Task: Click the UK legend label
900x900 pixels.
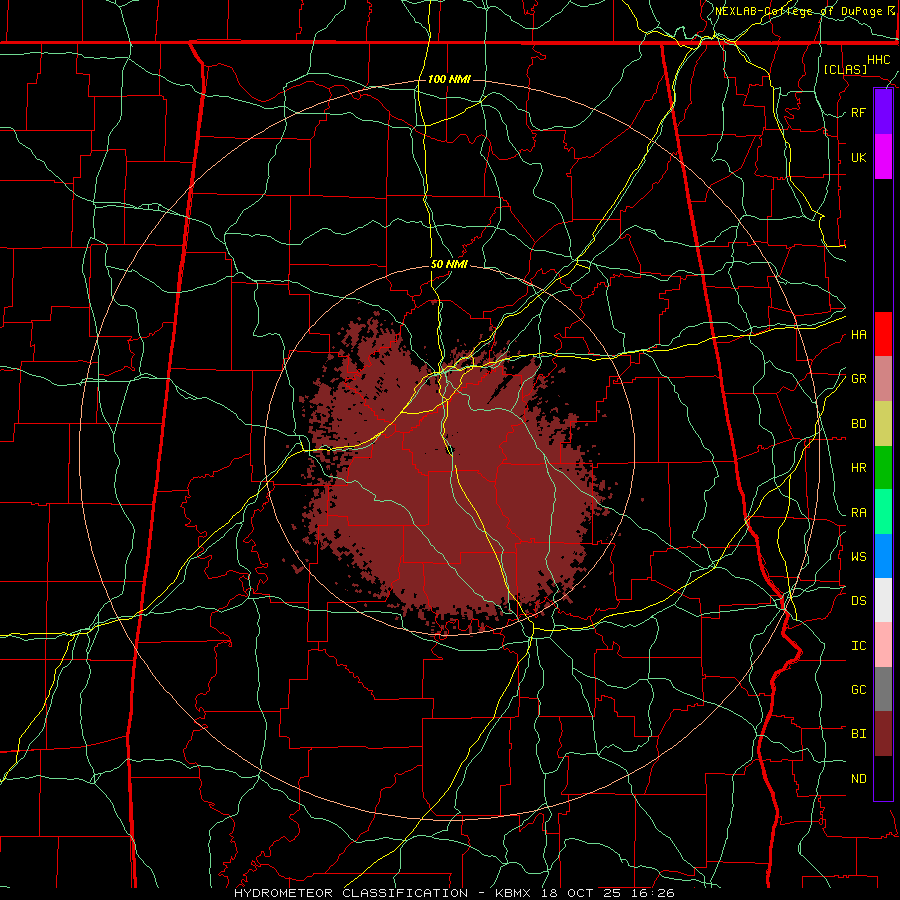Action: 859,157
